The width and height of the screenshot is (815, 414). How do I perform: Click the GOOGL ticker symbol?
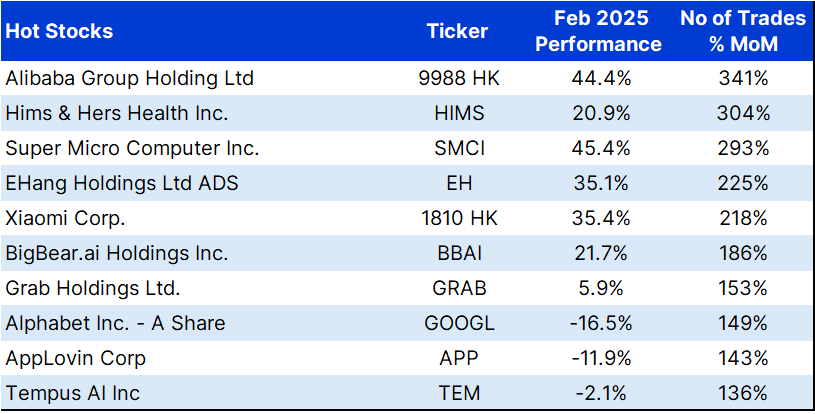(x=457, y=324)
